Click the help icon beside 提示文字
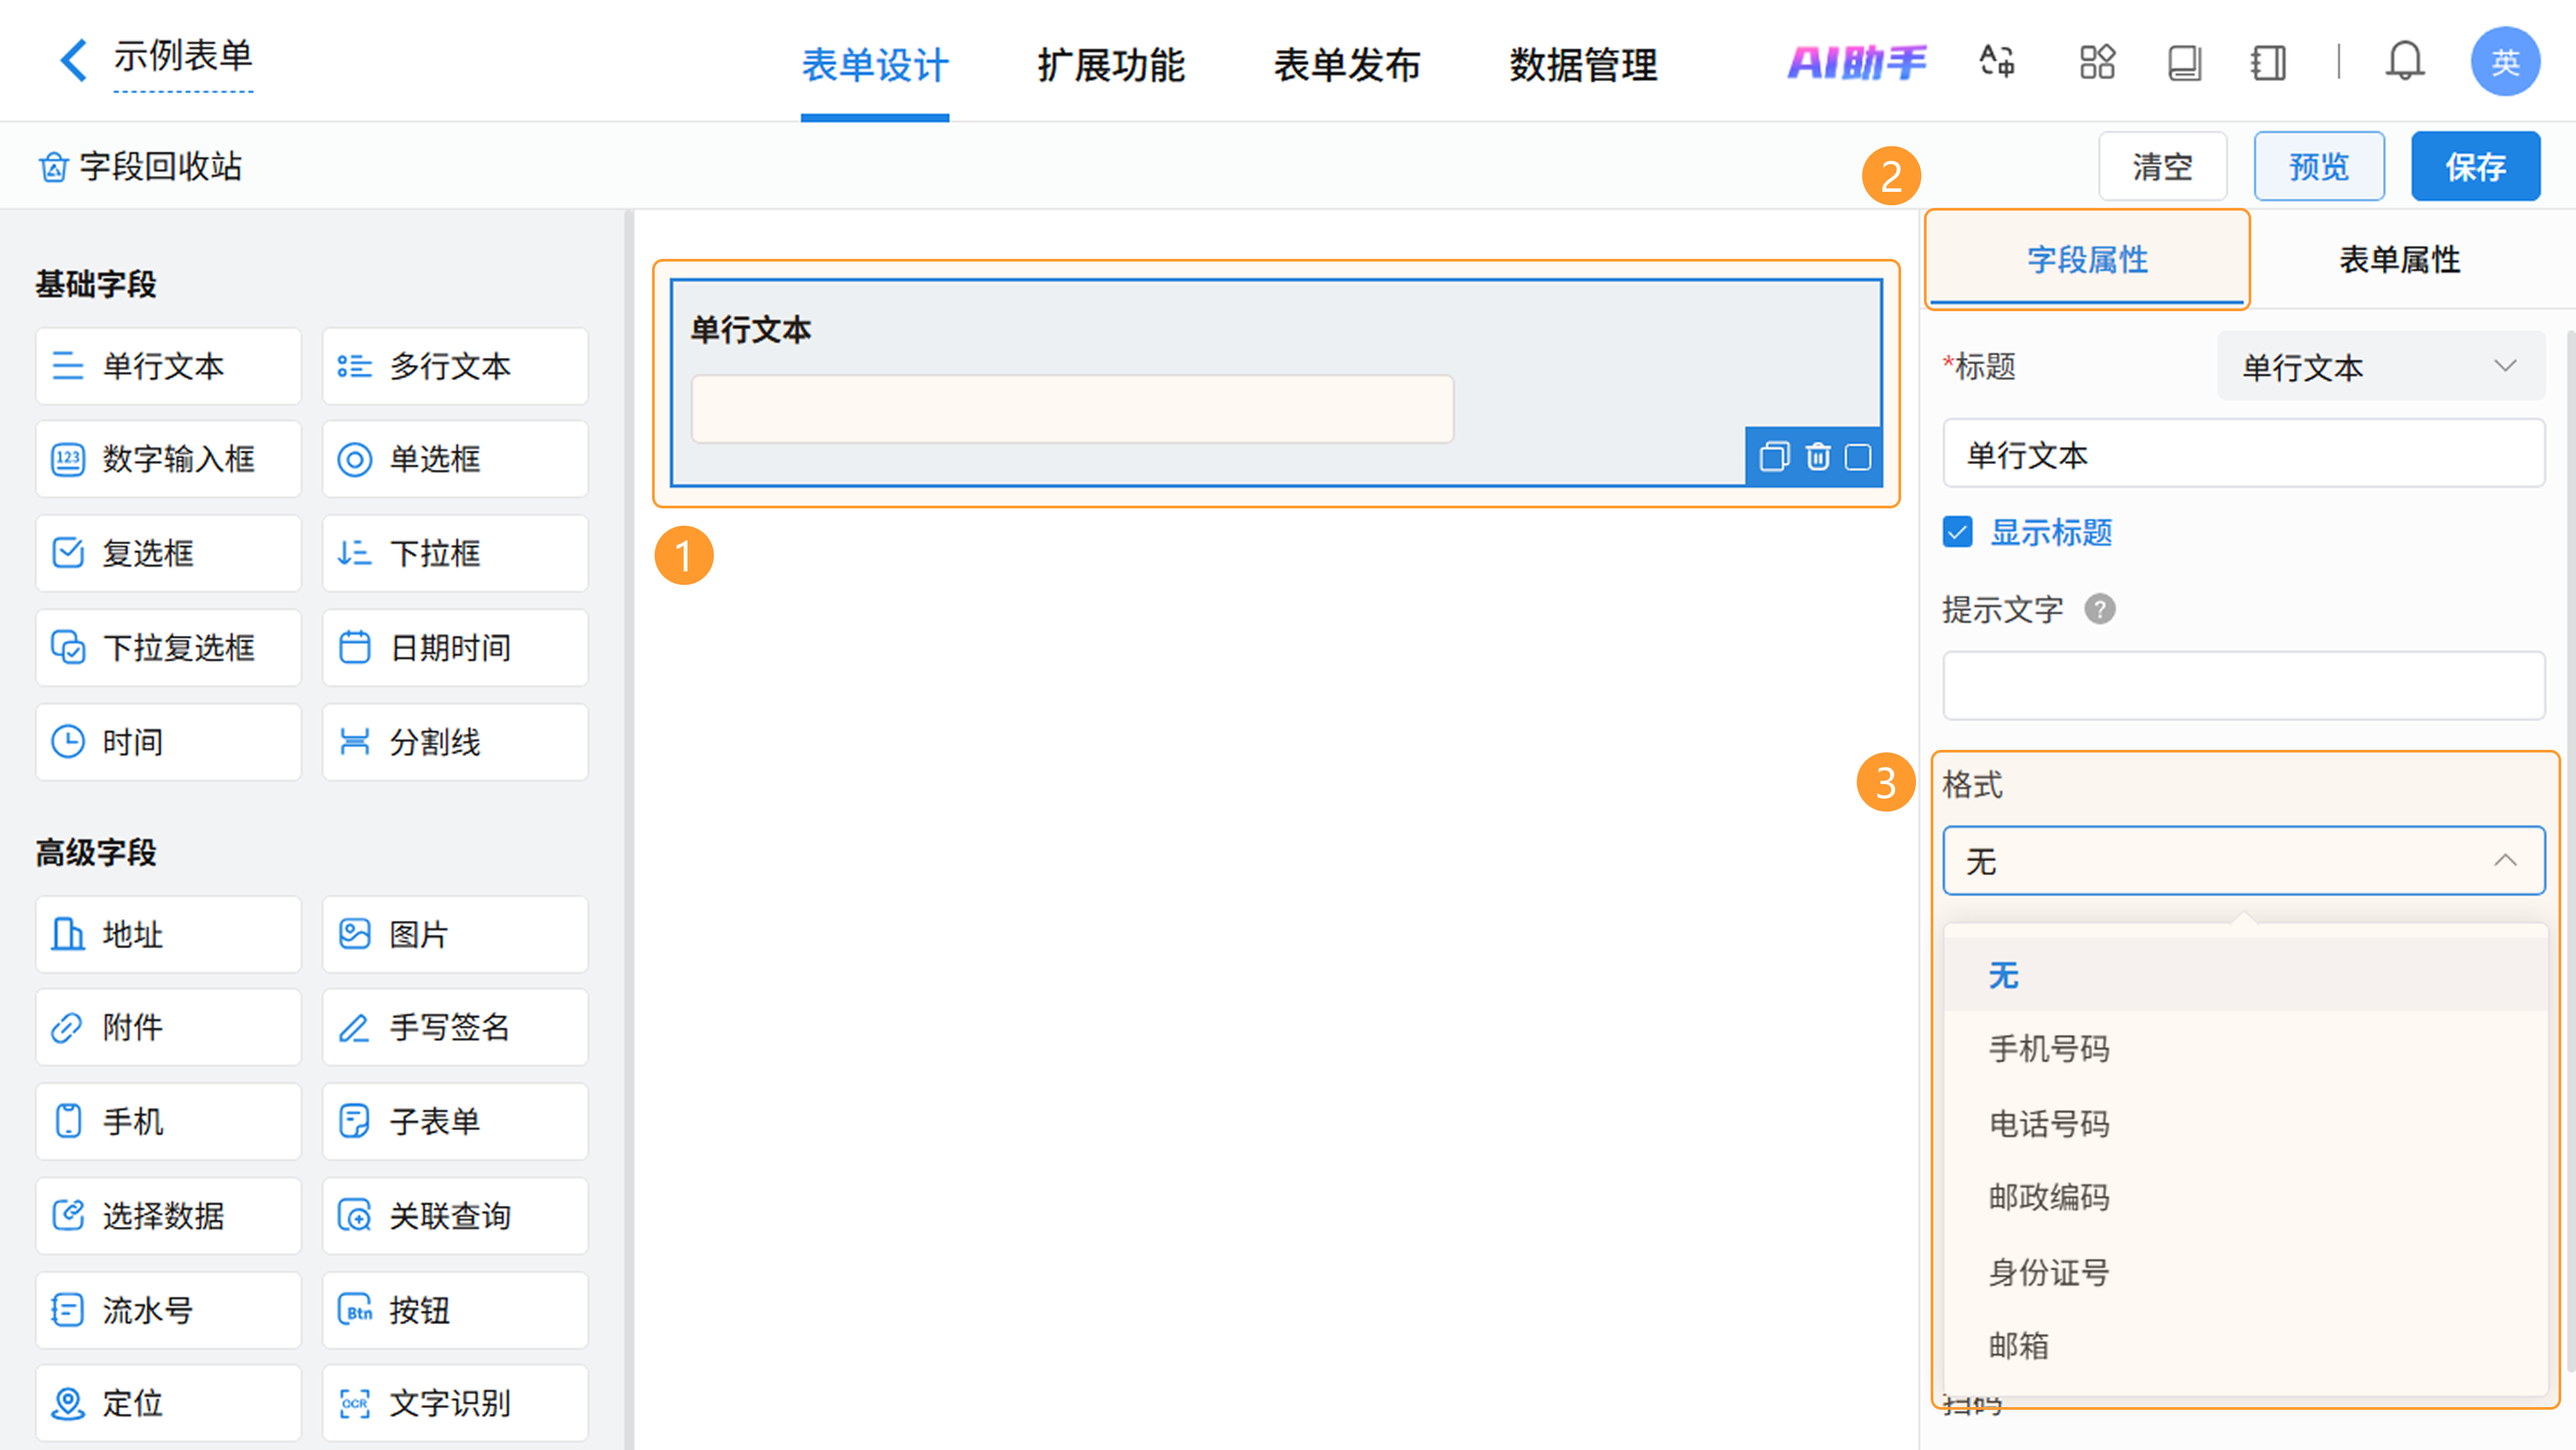Viewport: 2576px width, 1450px height. pos(2099,609)
